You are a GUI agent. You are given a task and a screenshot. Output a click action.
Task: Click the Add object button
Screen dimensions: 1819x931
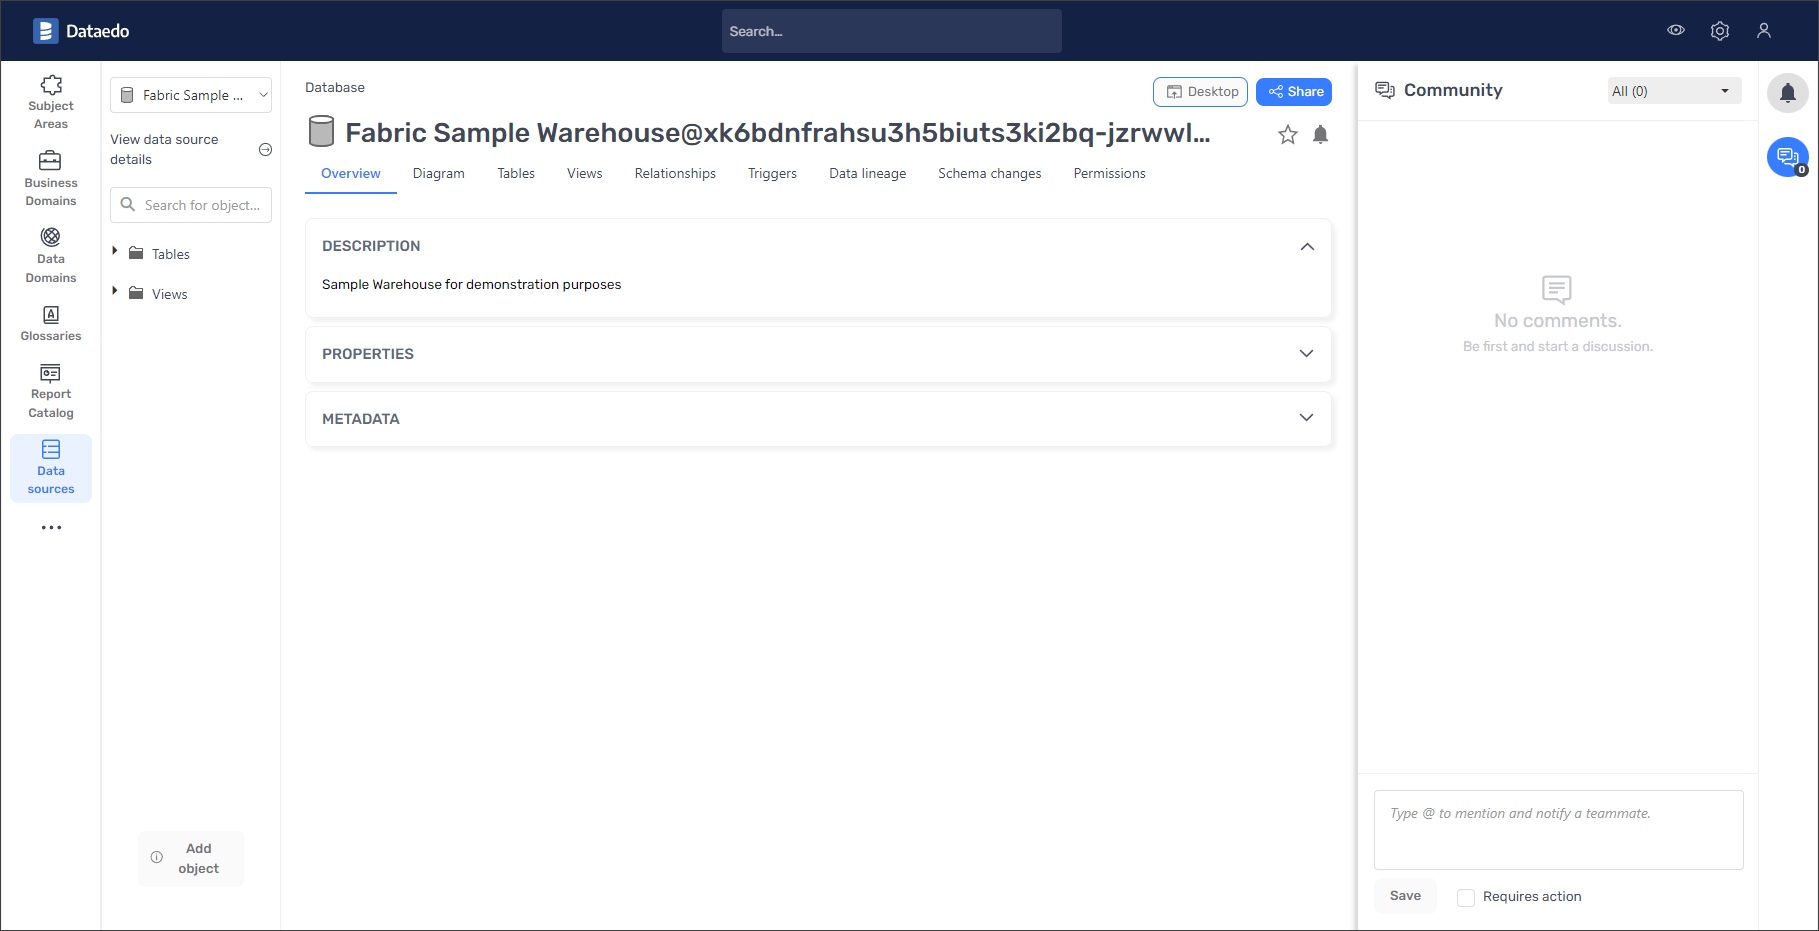(191, 858)
